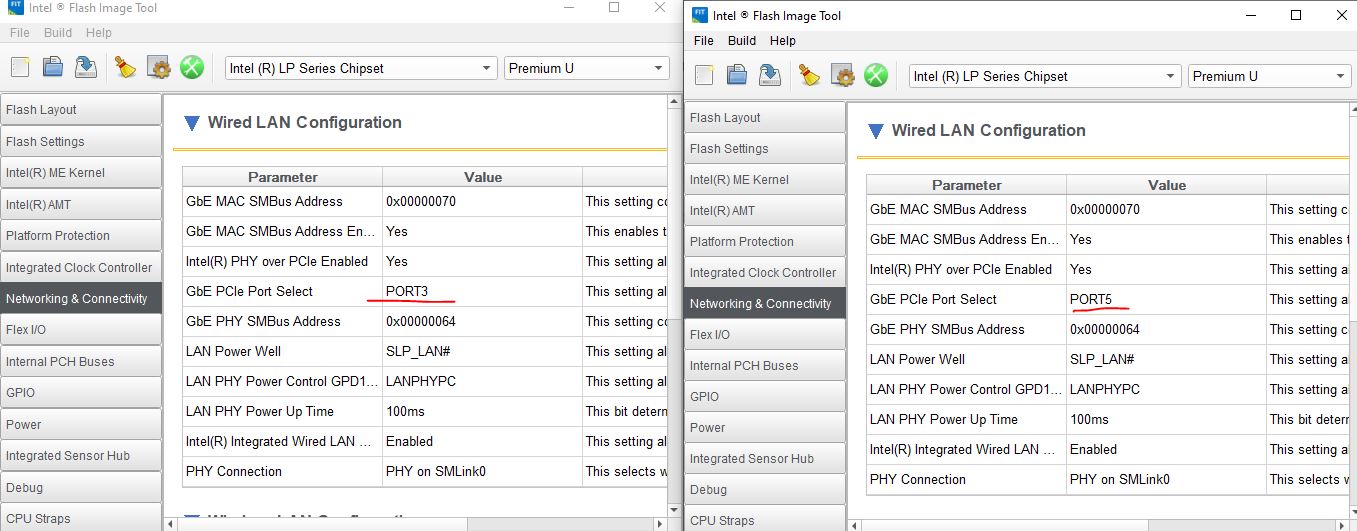1357x531 pixels.
Task: Click PORT3 value in left window
Action: pyautogui.click(x=407, y=291)
